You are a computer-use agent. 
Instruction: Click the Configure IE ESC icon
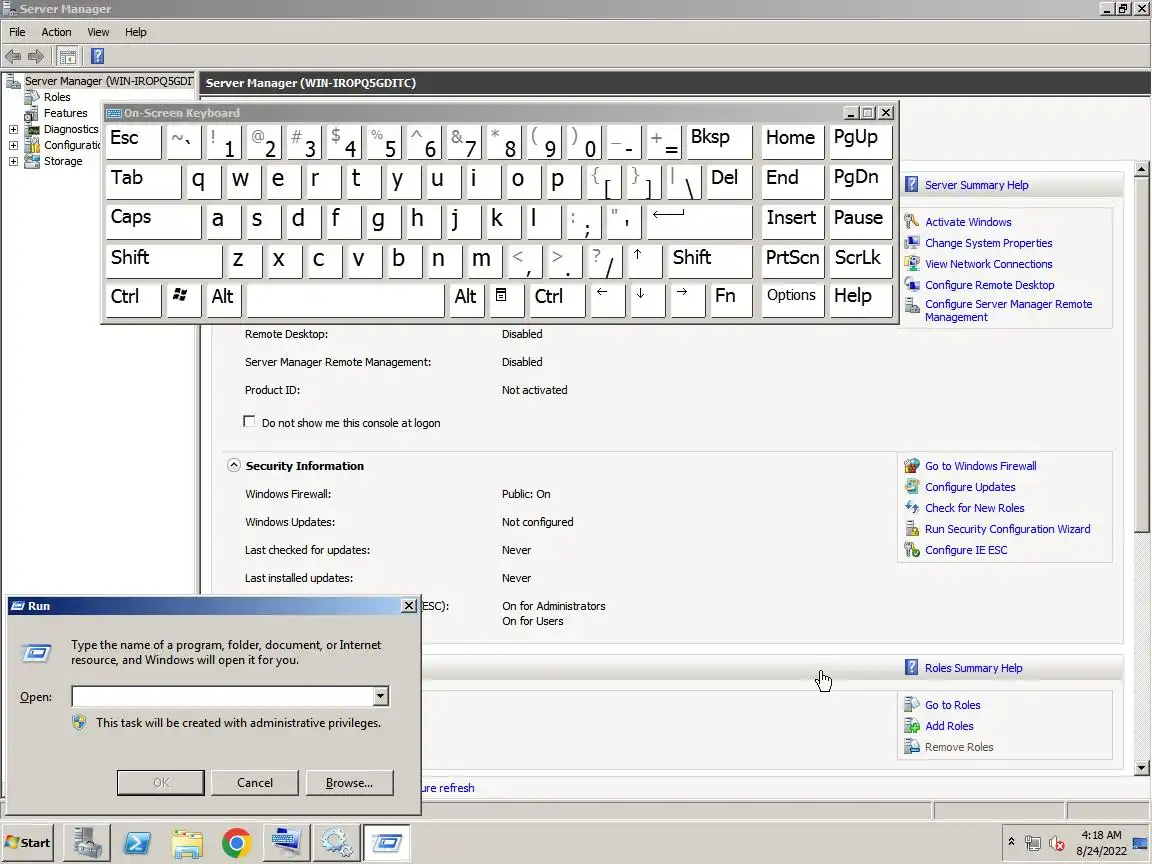pyautogui.click(x=912, y=550)
